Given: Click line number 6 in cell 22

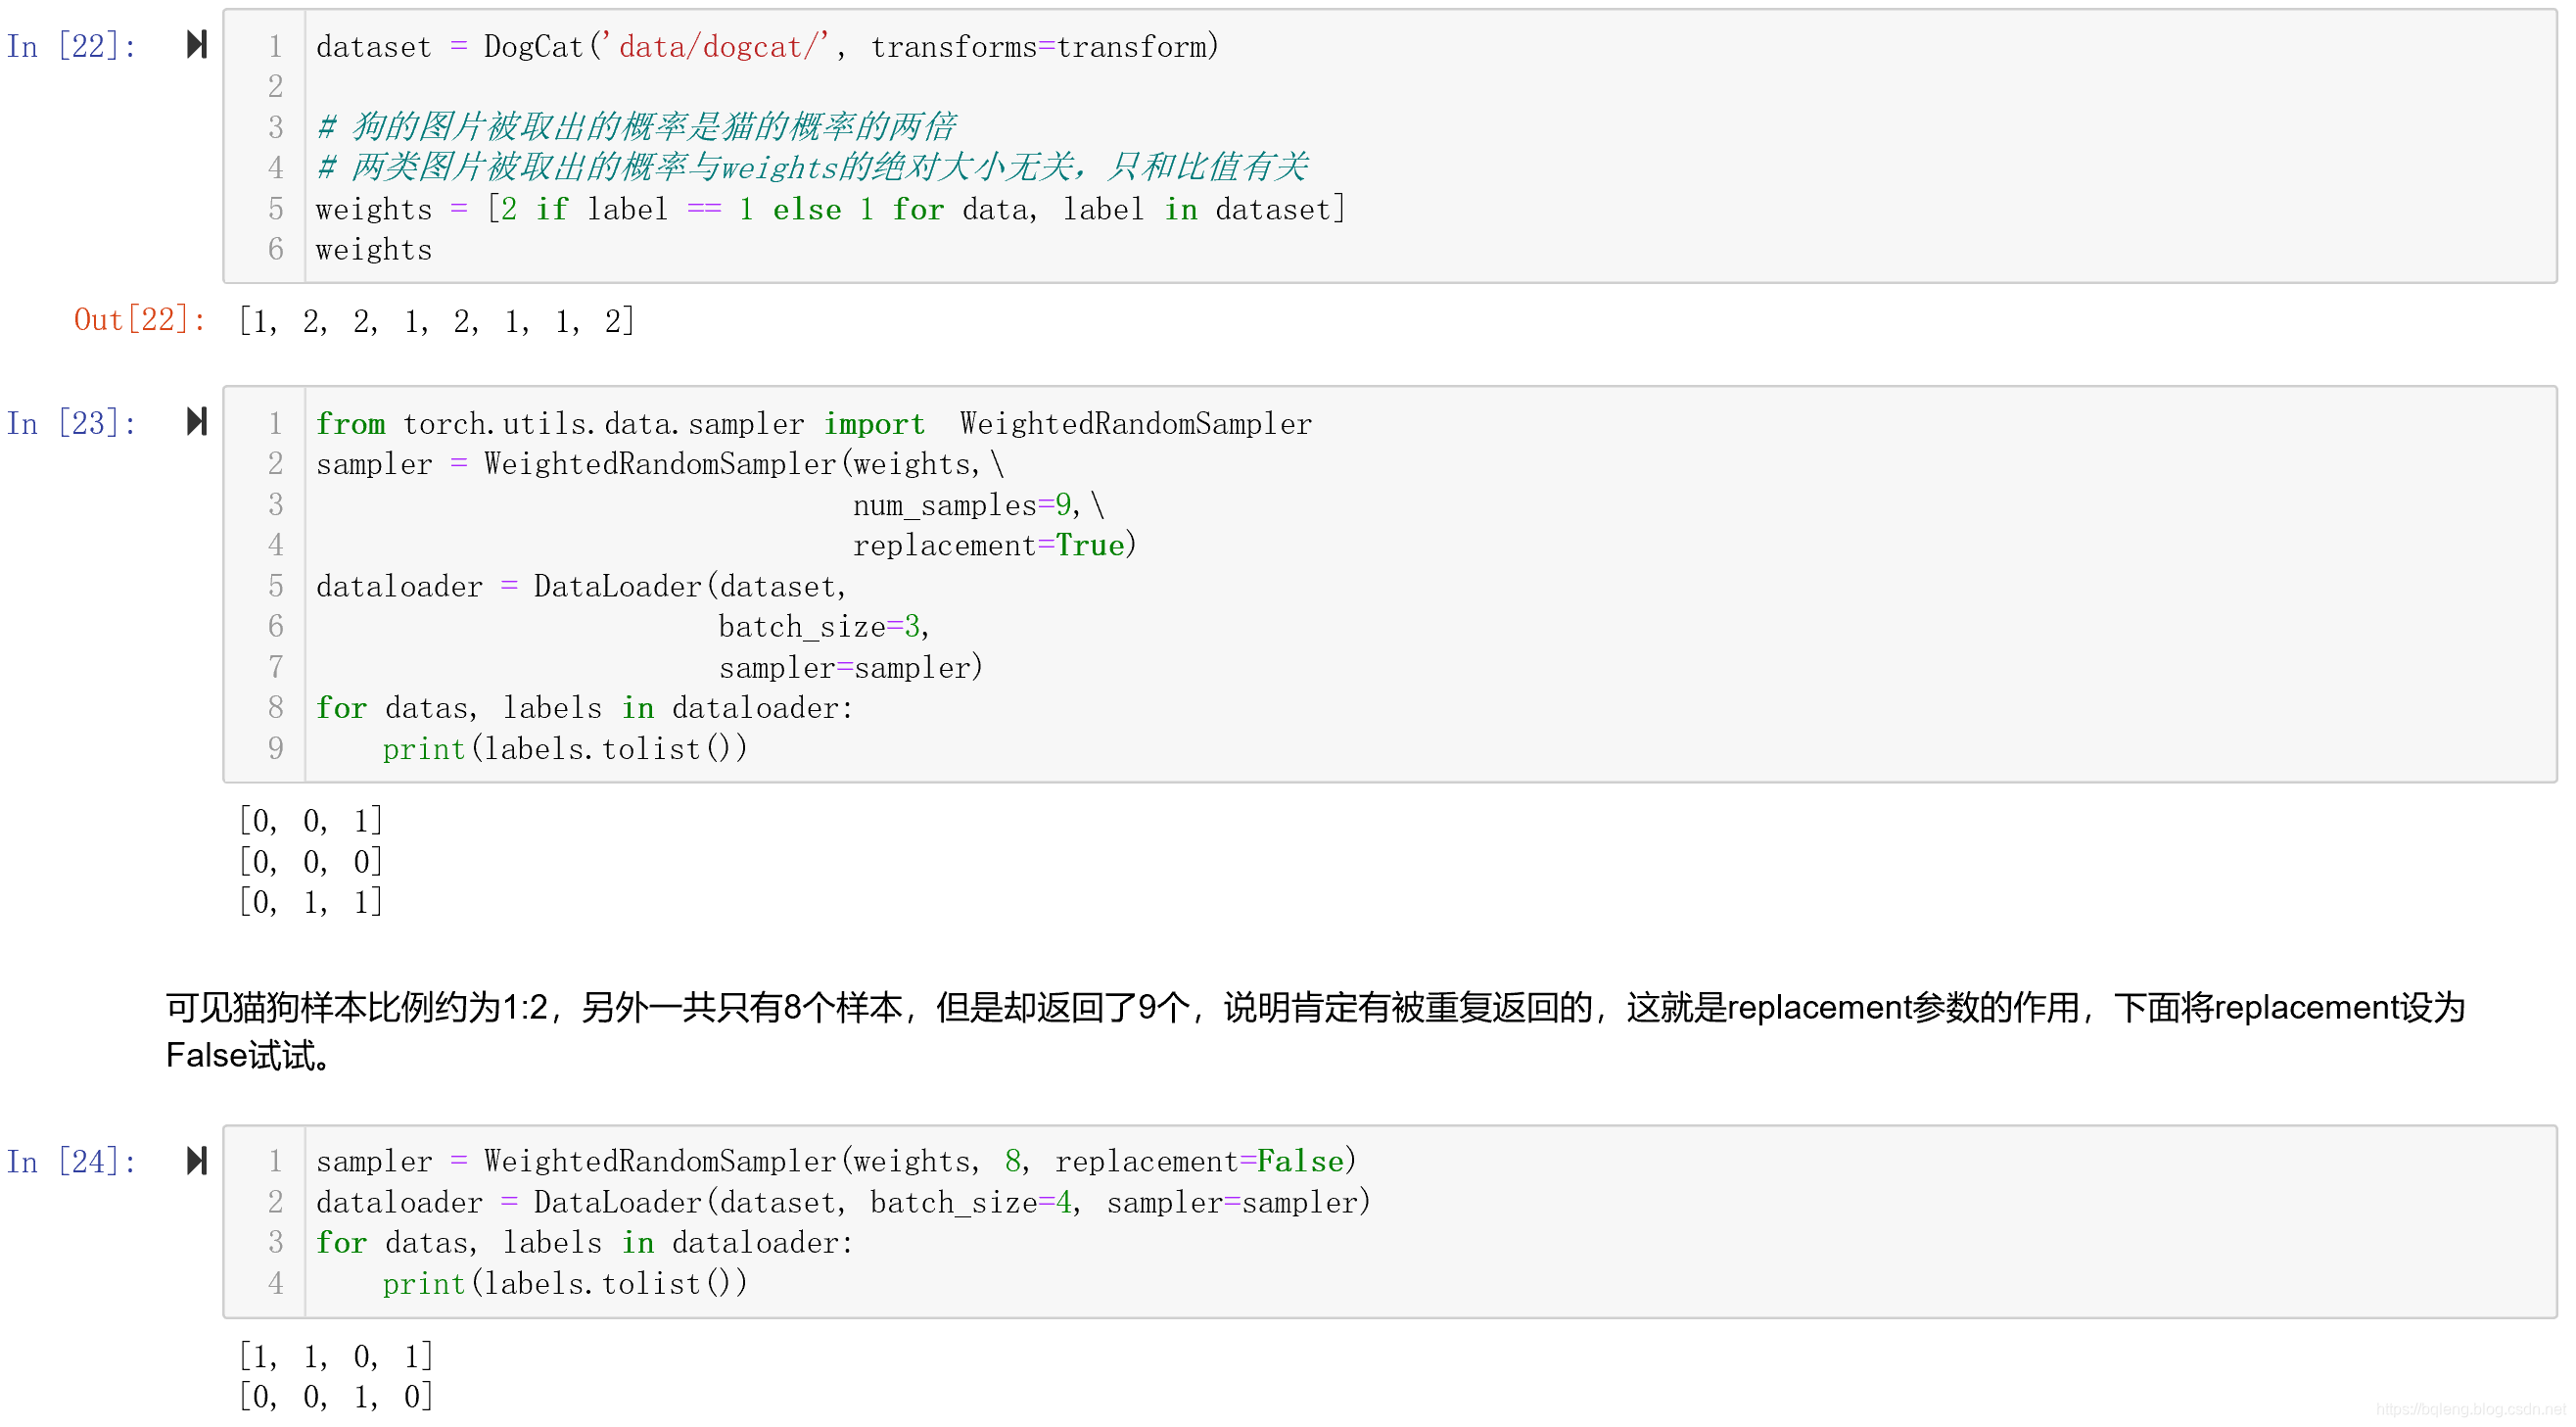Looking at the screenshot, I should [x=275, y=249].
